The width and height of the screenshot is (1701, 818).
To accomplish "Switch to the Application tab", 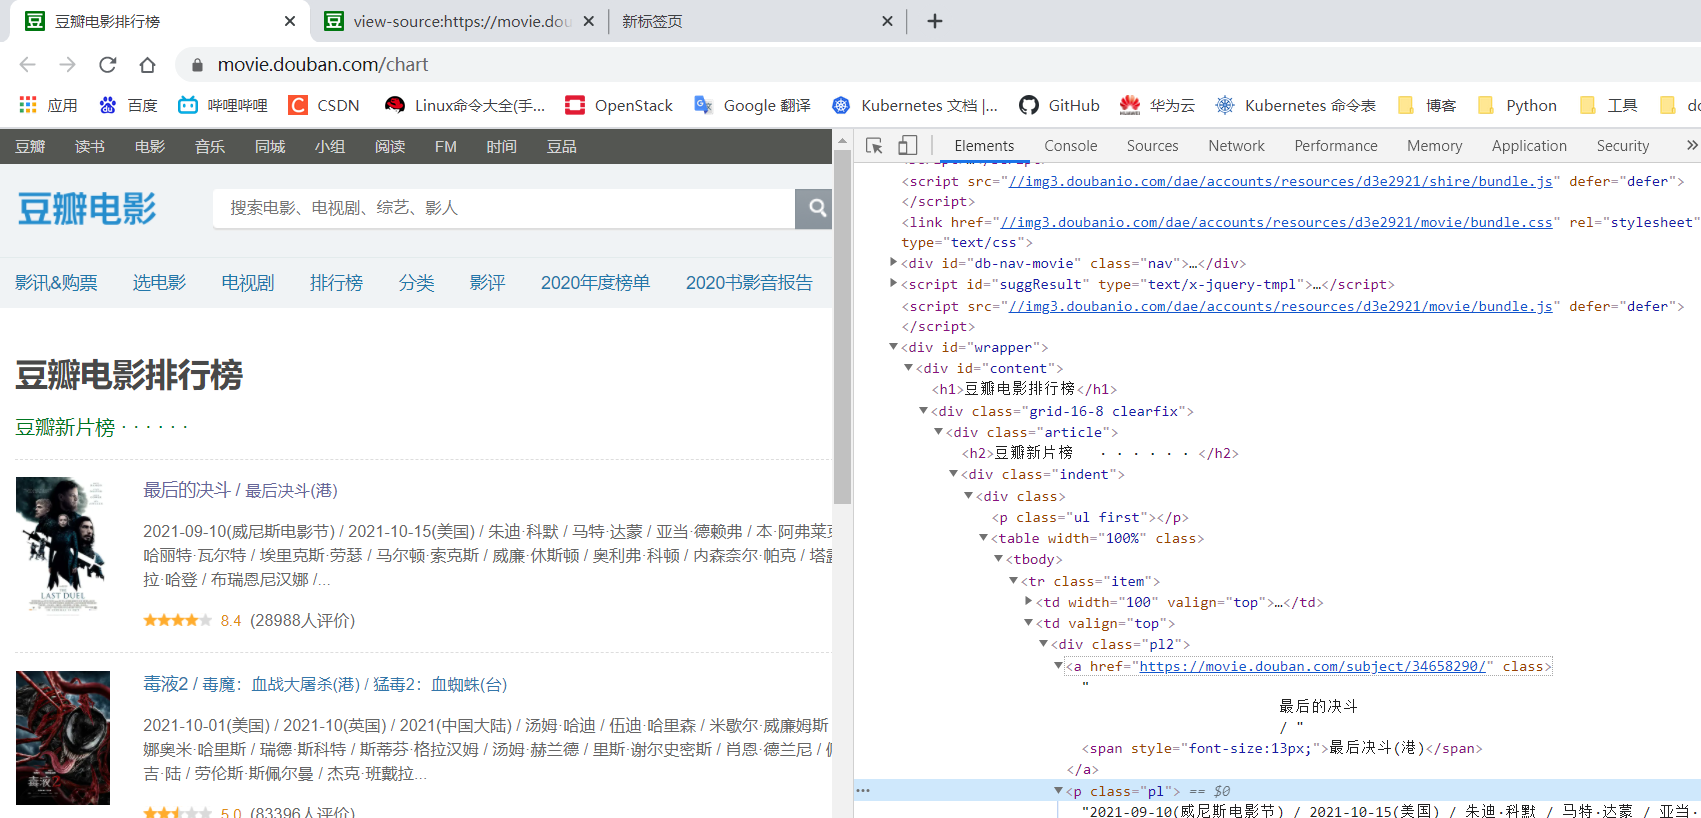I will (x=1529, y=146).
